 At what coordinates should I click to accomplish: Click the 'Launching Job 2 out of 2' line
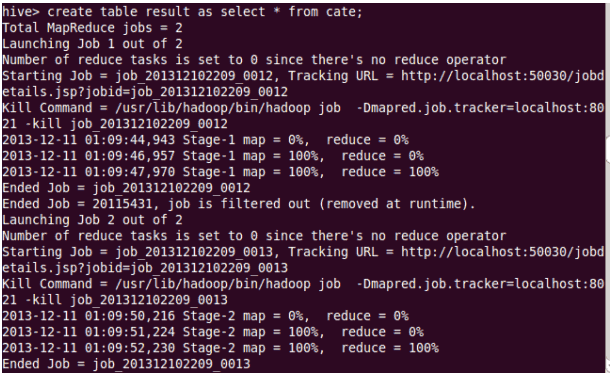click(x=92, y=220)
